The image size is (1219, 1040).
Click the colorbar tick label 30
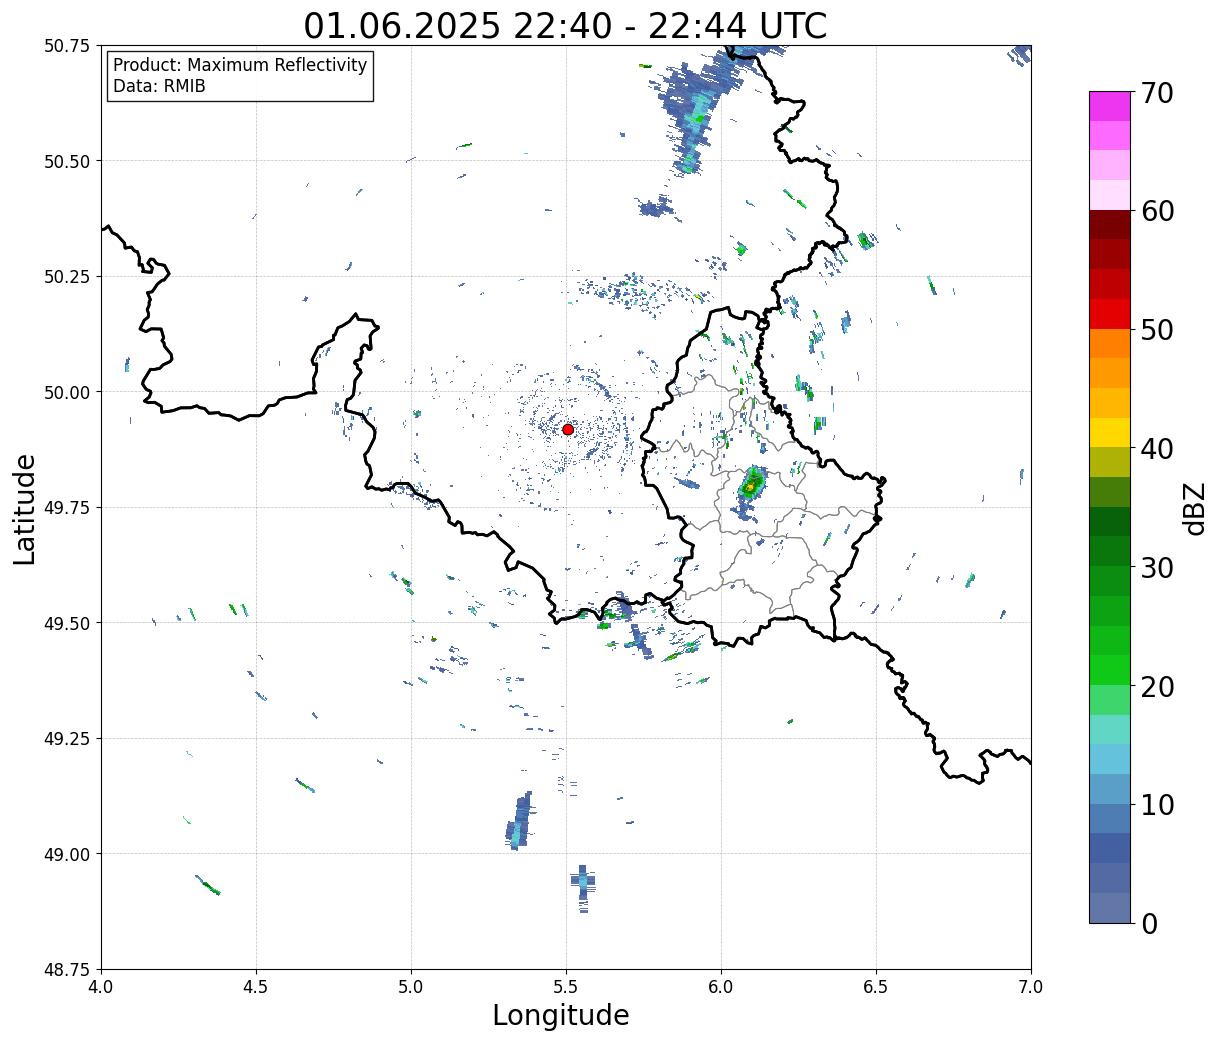pos(1156,567)
